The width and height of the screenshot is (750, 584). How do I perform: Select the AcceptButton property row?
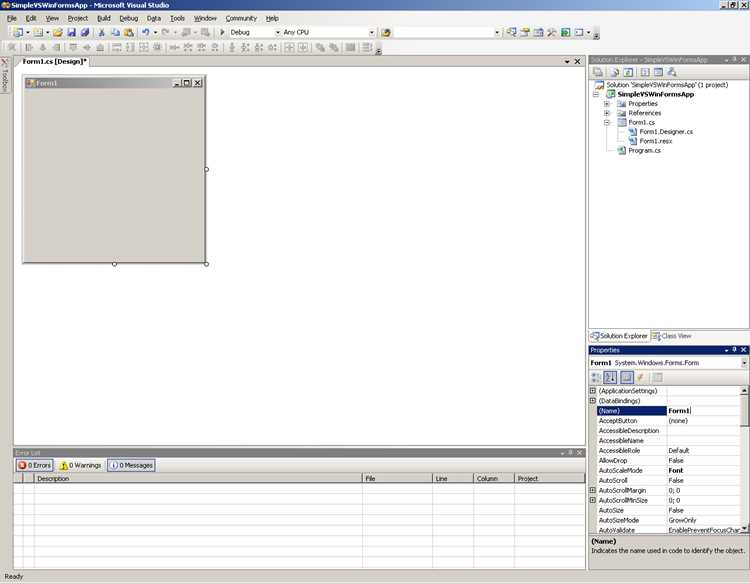pos(668,421)
